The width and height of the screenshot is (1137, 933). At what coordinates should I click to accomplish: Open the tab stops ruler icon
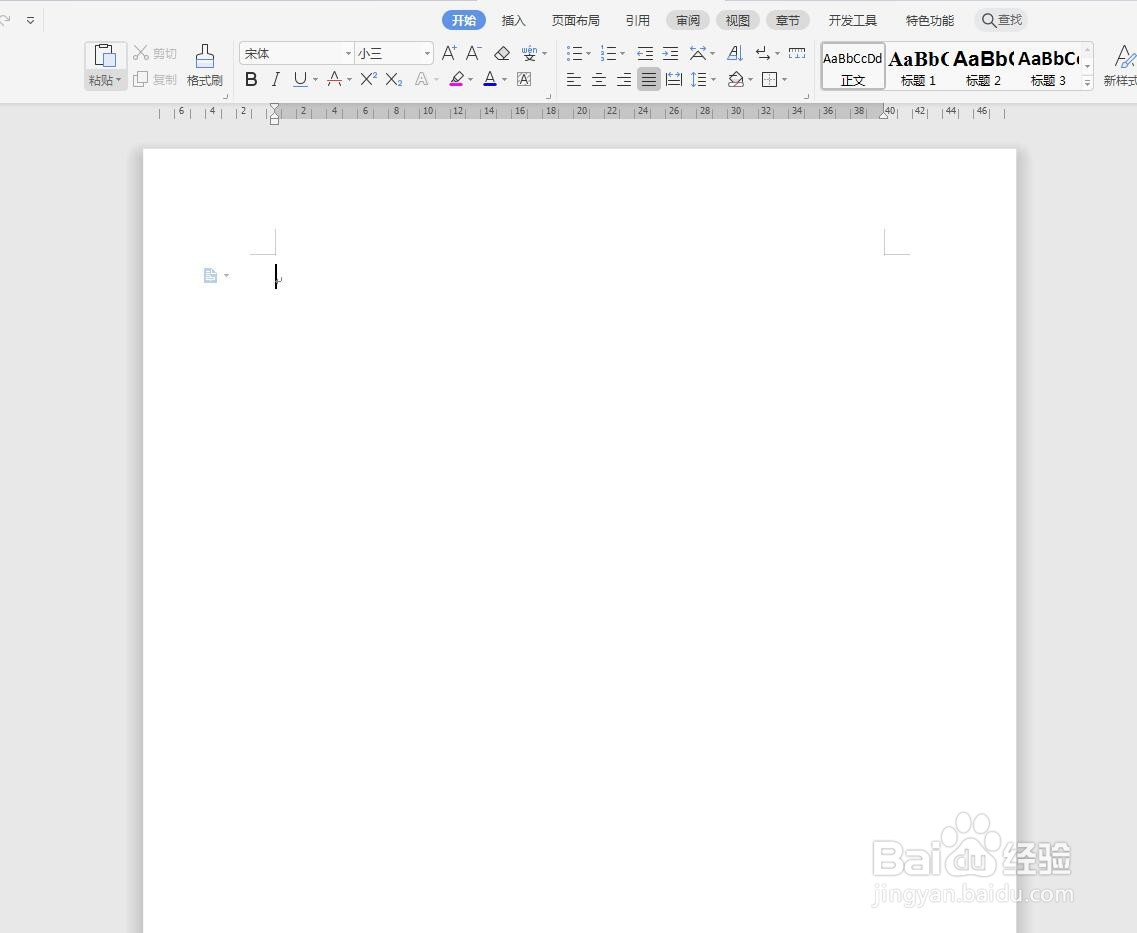pos(797,53)
